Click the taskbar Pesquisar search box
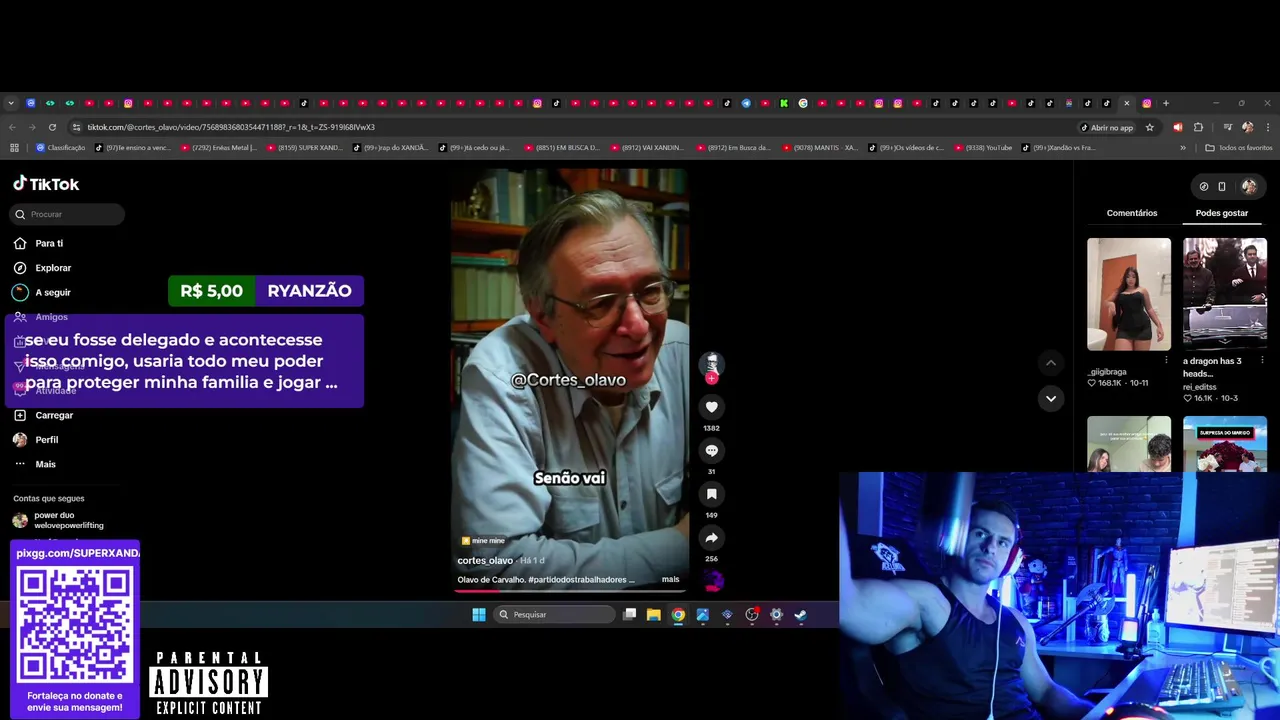1280x720 pixels. pos(553,615)
